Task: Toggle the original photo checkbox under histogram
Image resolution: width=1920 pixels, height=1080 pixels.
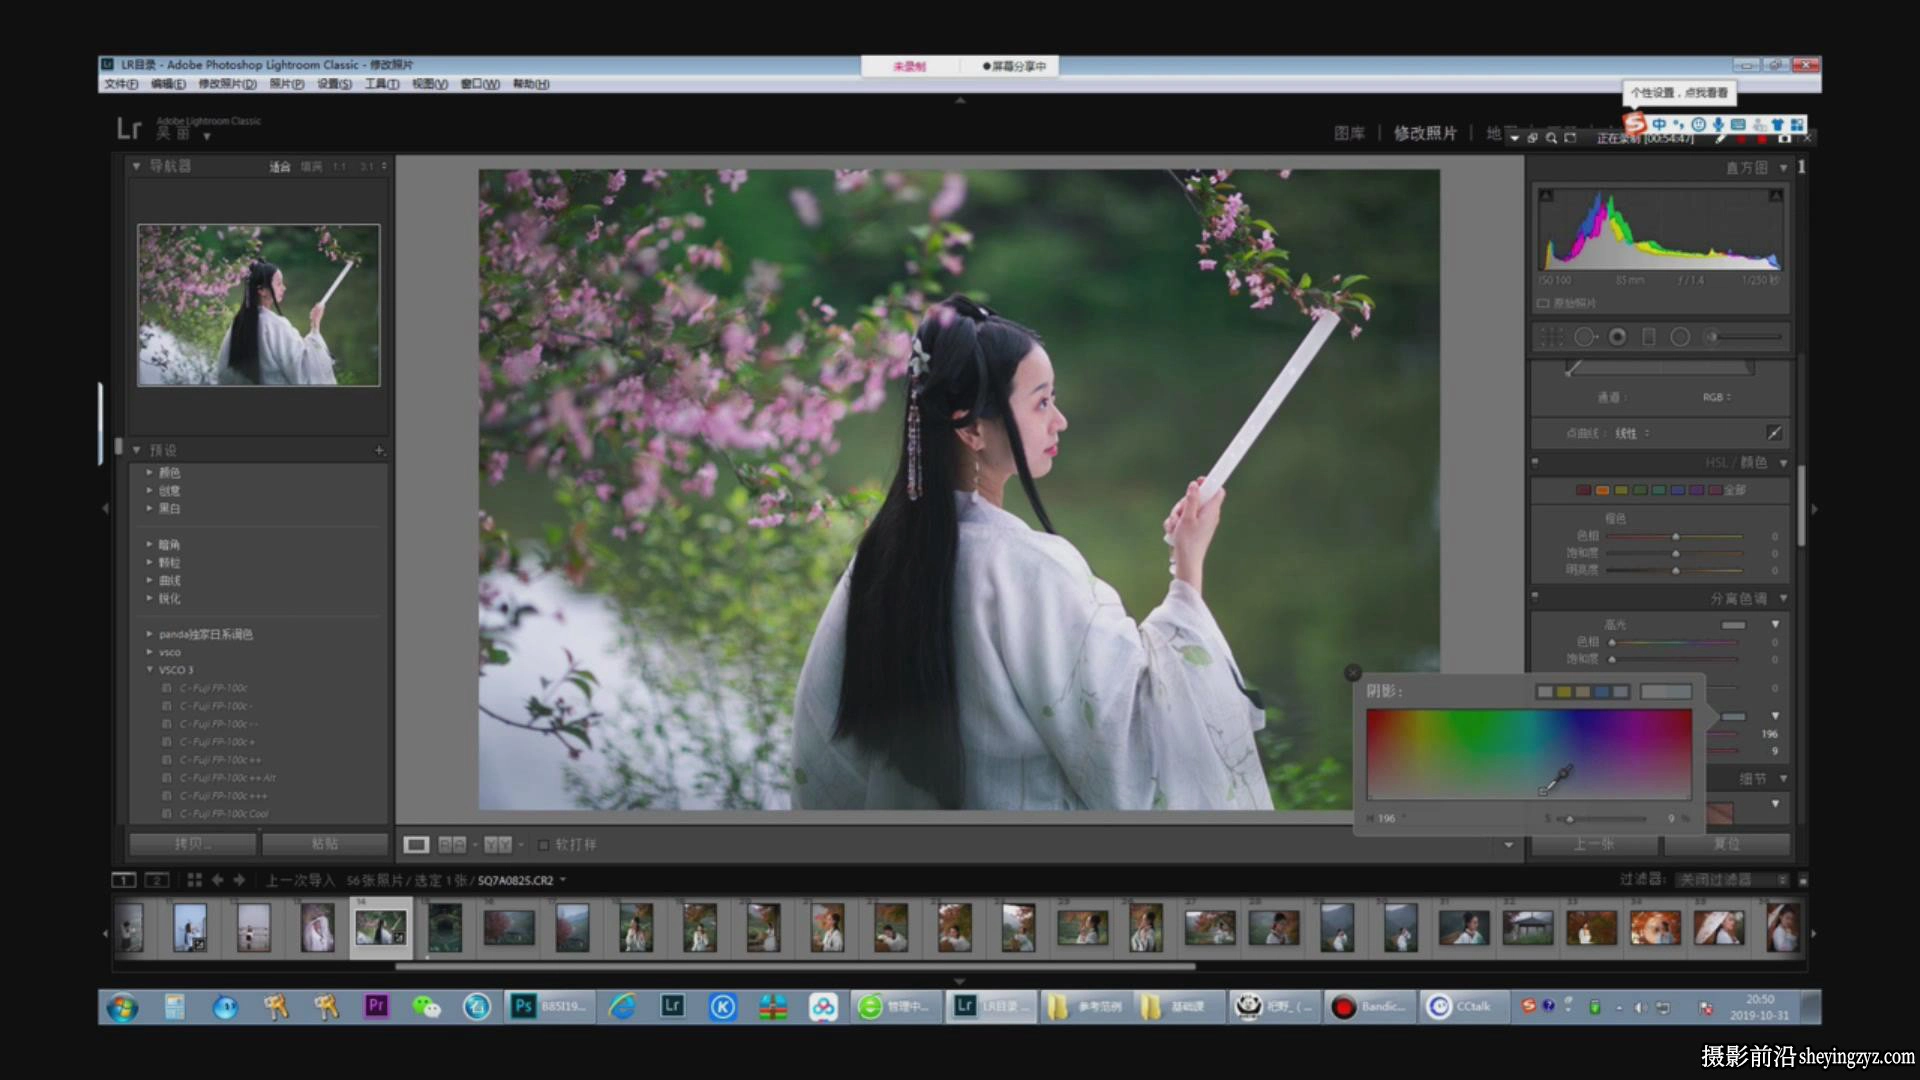Action: point(1543,303)
